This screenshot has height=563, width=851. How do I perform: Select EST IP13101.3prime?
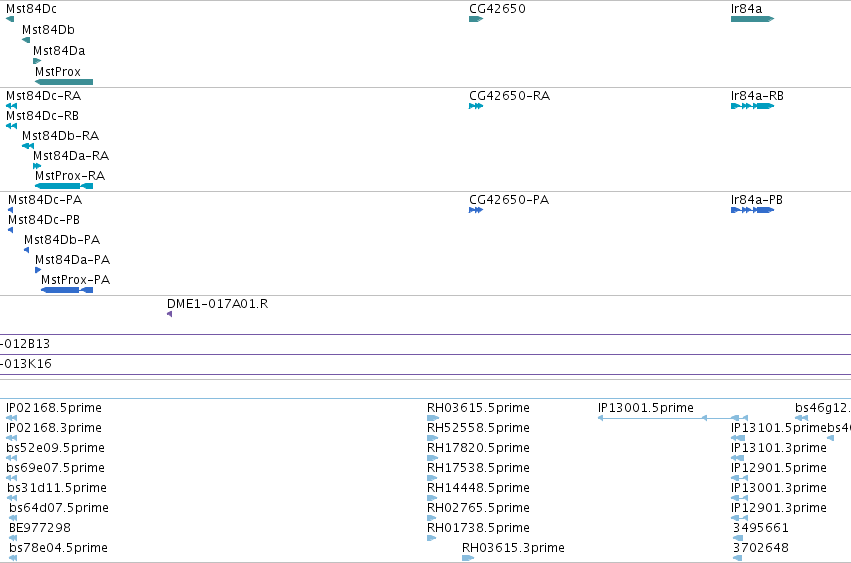pyautogui.click(x=779, y=448)
